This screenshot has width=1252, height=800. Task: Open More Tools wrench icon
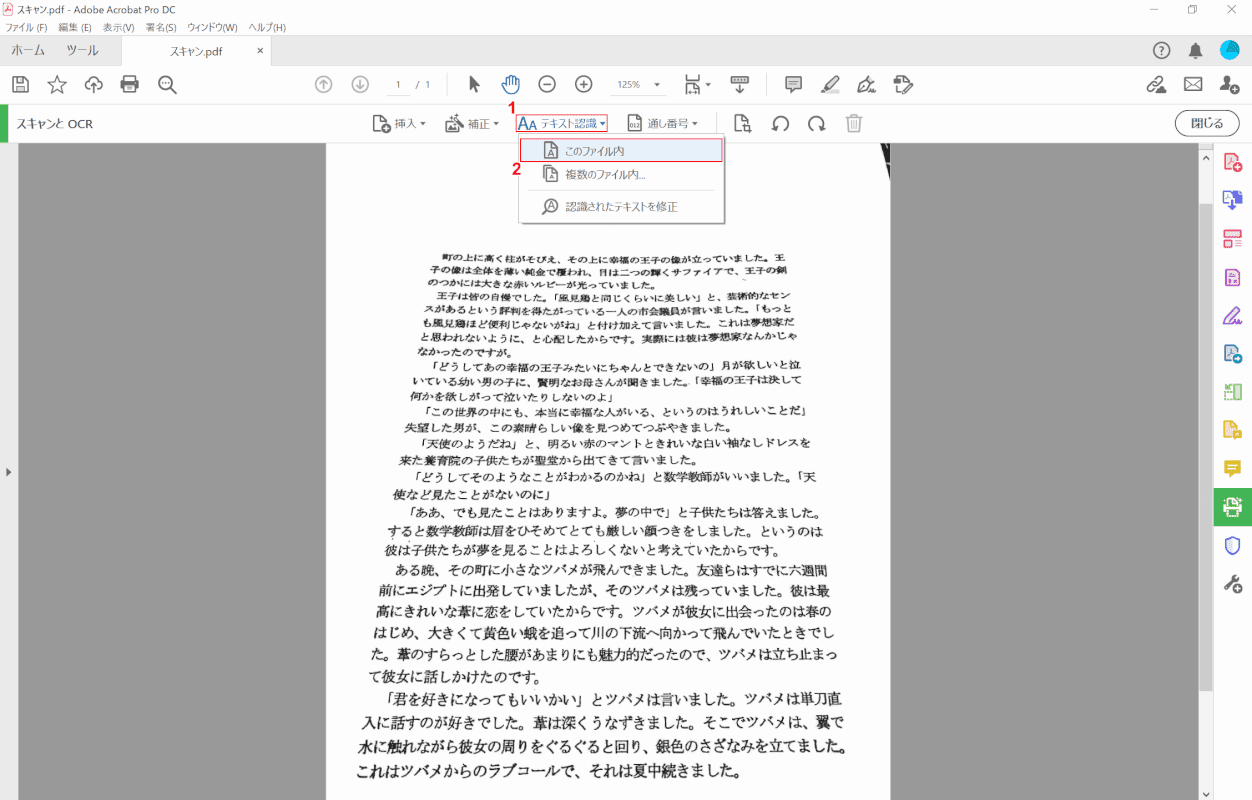1232,584
